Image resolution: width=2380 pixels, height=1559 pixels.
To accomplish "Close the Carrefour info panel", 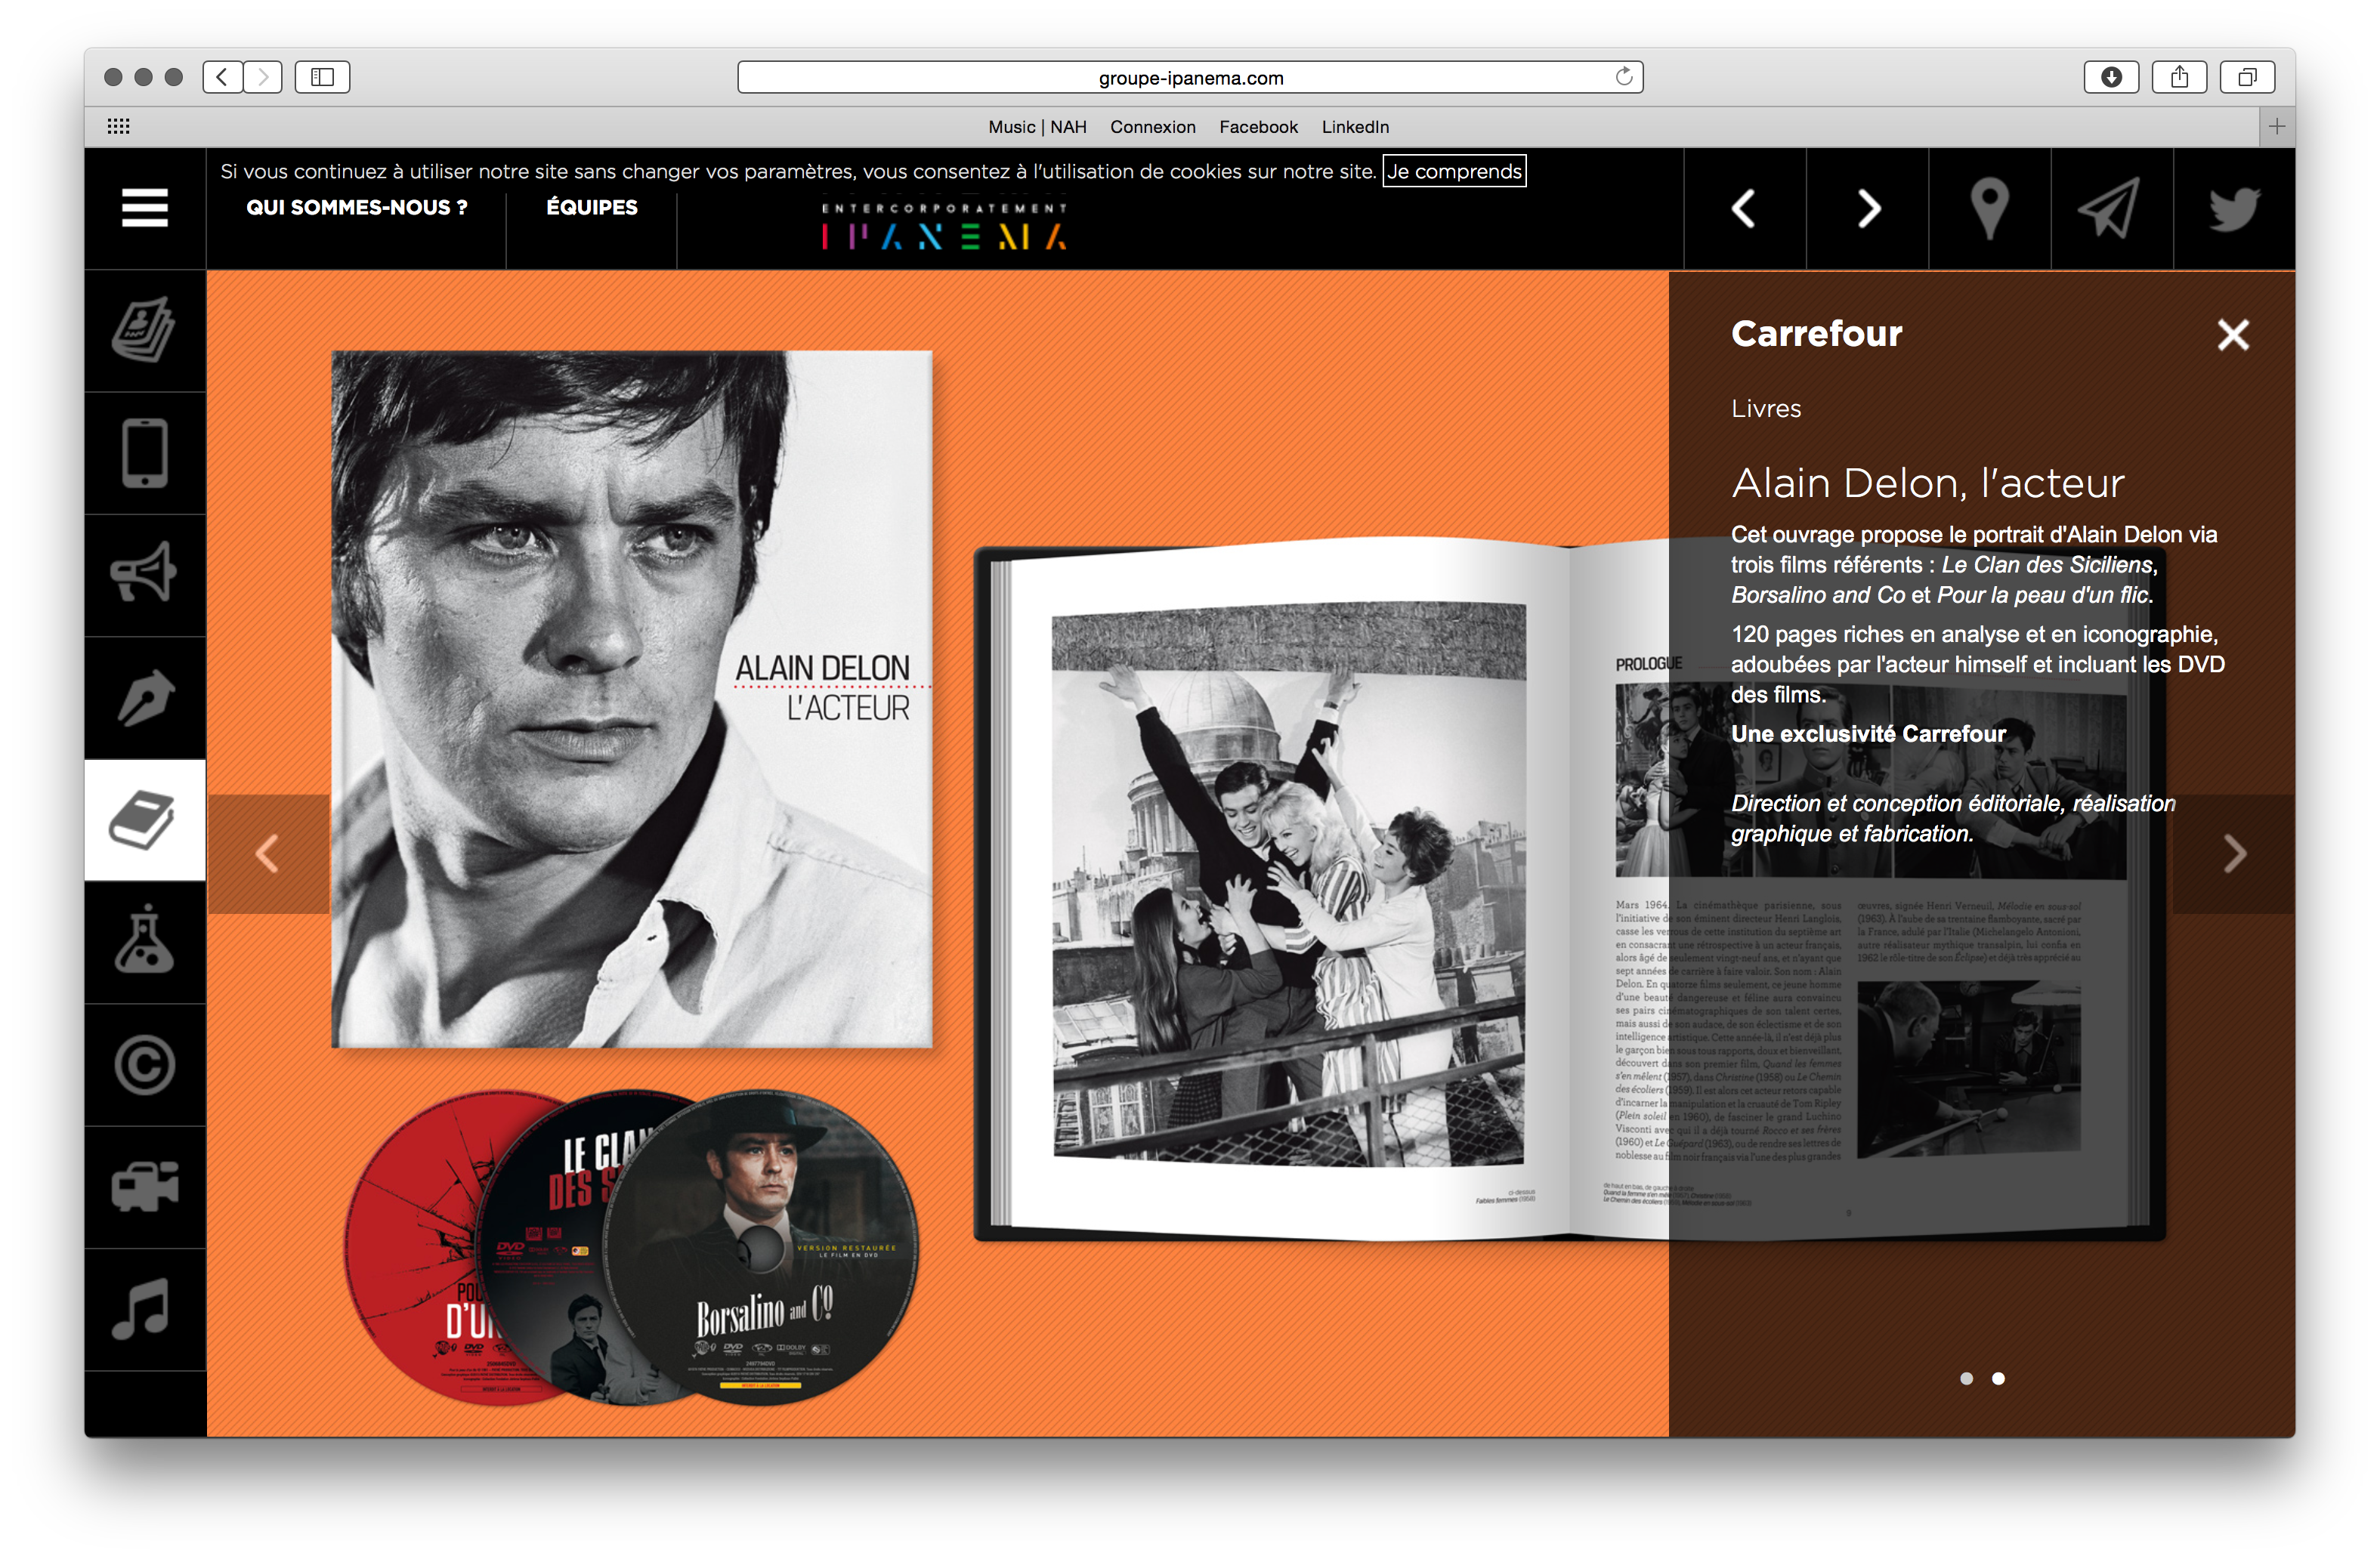I will click(2232, 335).
